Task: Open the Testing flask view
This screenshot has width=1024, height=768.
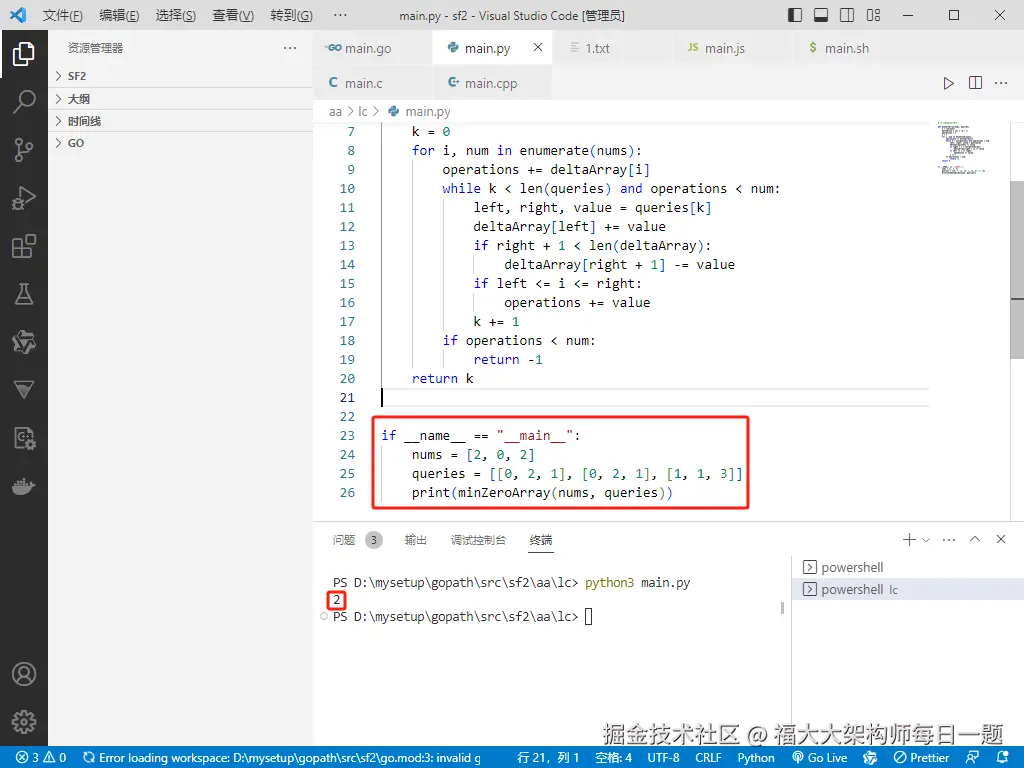Action: 24,294
